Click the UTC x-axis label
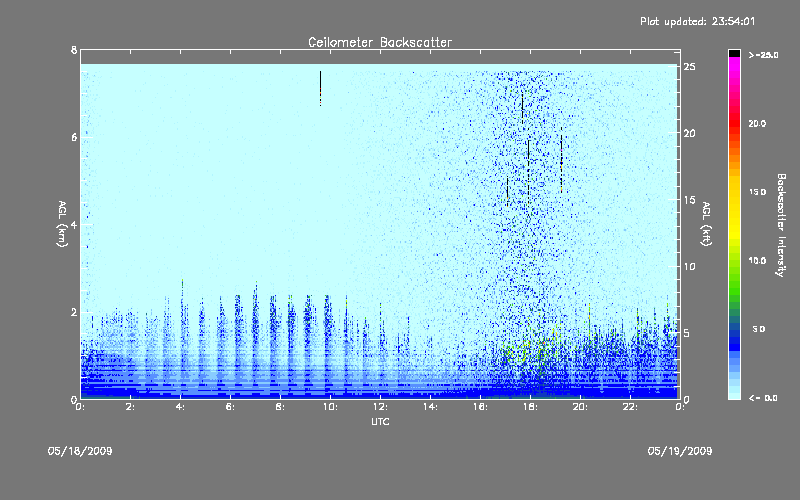Image resolution: width=800 pixels, height=500 pixels. click(x=380, y=422)
